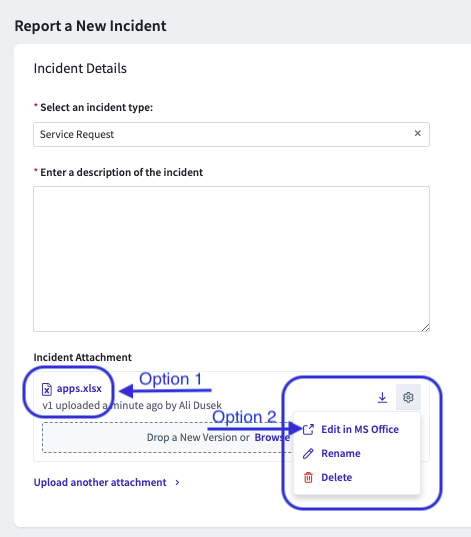Image resolution: width=471 pixels, height=537 pixels.
Task: Open the apps.xlsx file link
Action: click(x=79, y=388)
